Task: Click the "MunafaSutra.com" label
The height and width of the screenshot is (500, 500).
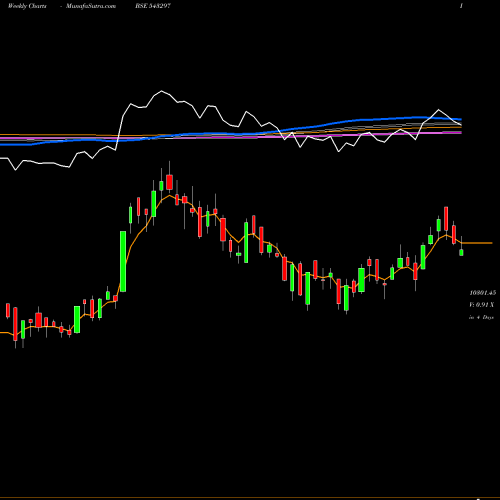Action: pyautogui.click(x=91, y=6)
